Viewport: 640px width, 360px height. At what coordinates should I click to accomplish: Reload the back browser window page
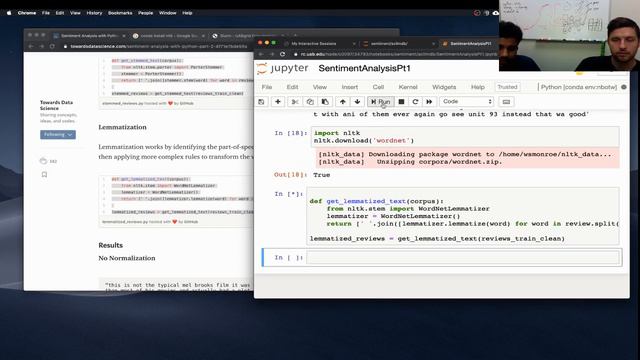pyautogui.click(x=52, y=46)
